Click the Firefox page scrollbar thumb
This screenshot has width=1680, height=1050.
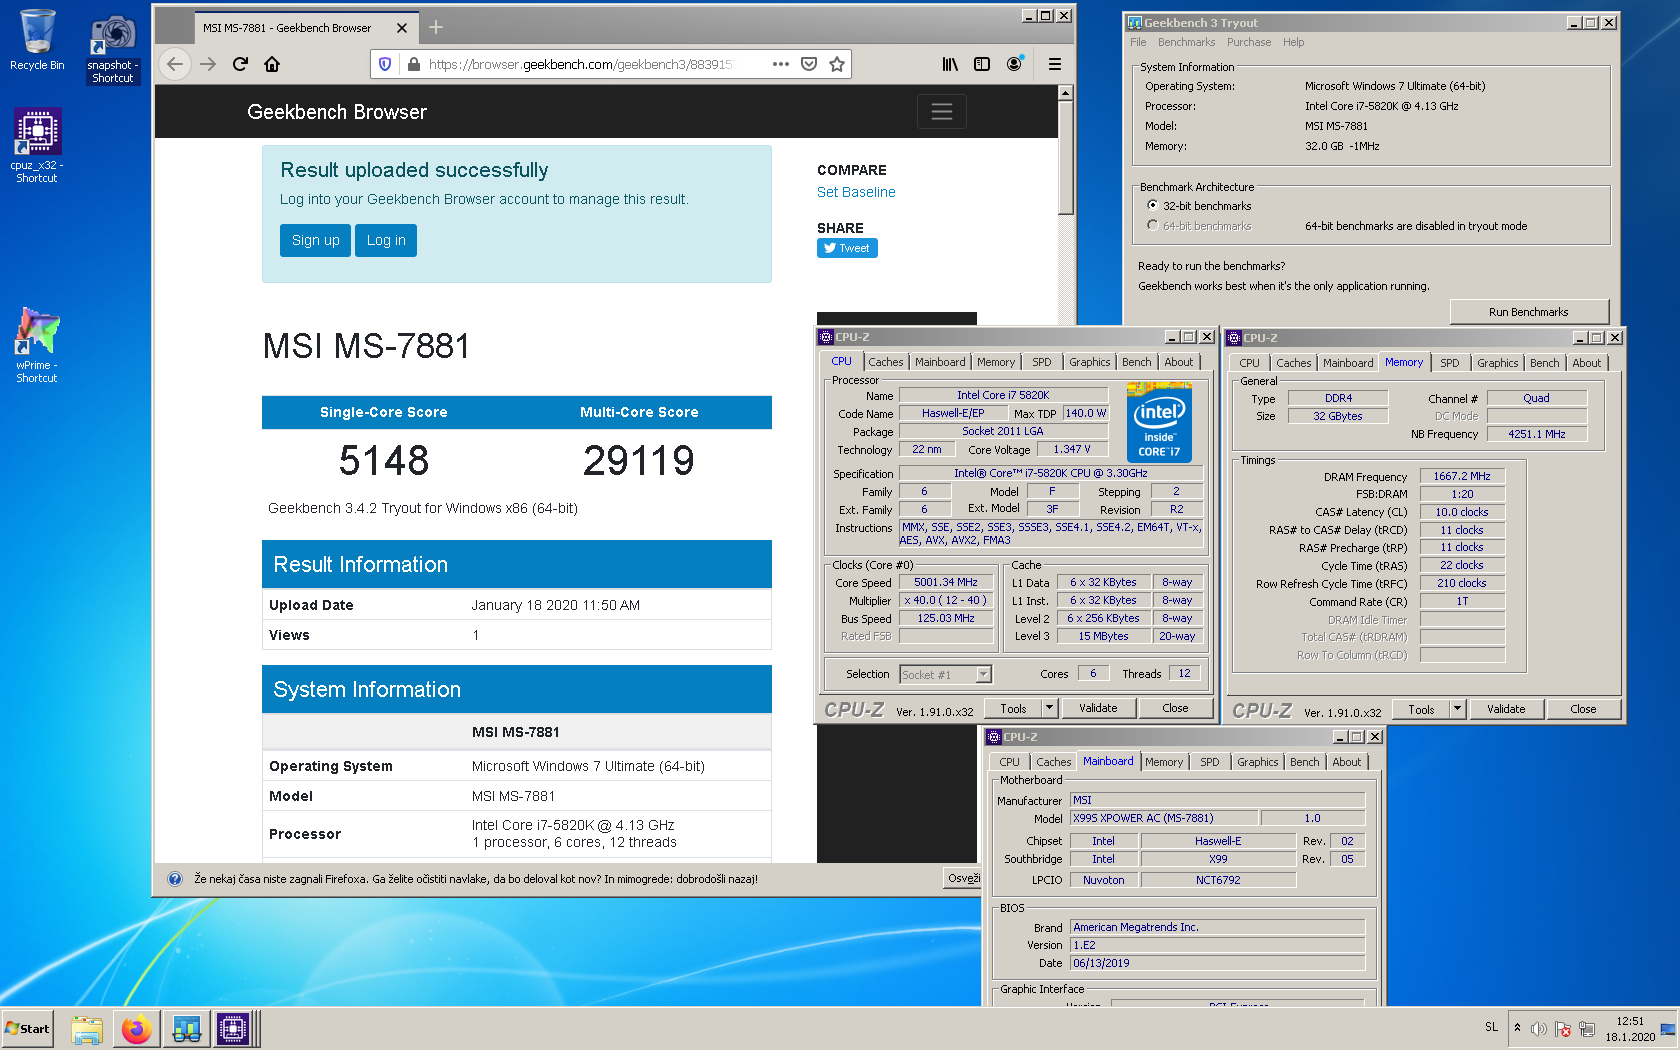click(x=1066, y=160)
